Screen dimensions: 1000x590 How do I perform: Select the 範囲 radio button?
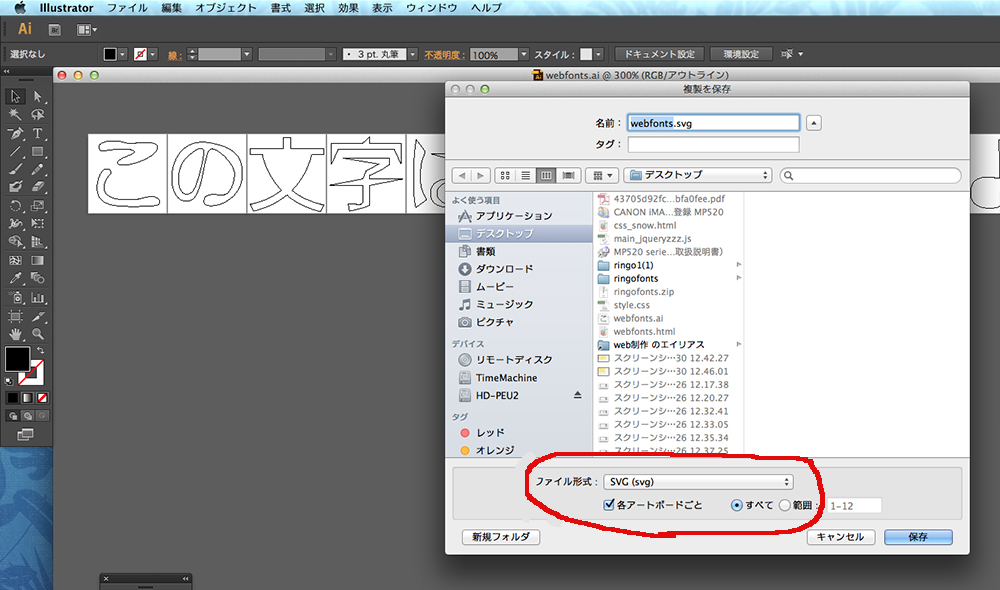pos(784,505)
